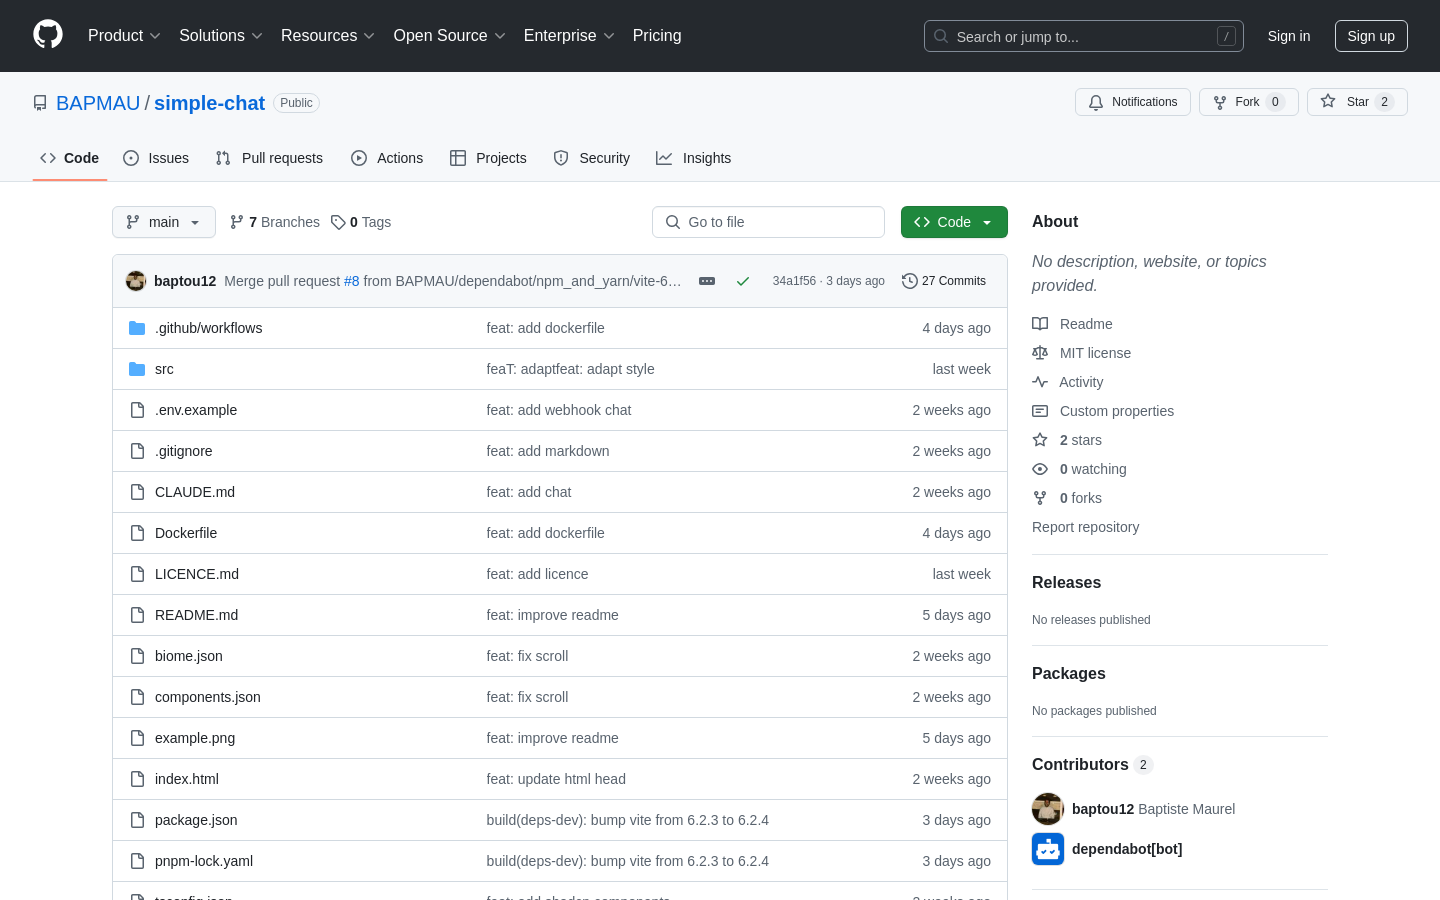Open the Contributors heading link
Viewport: 1440px width, 900px height.
[1092, 765]
